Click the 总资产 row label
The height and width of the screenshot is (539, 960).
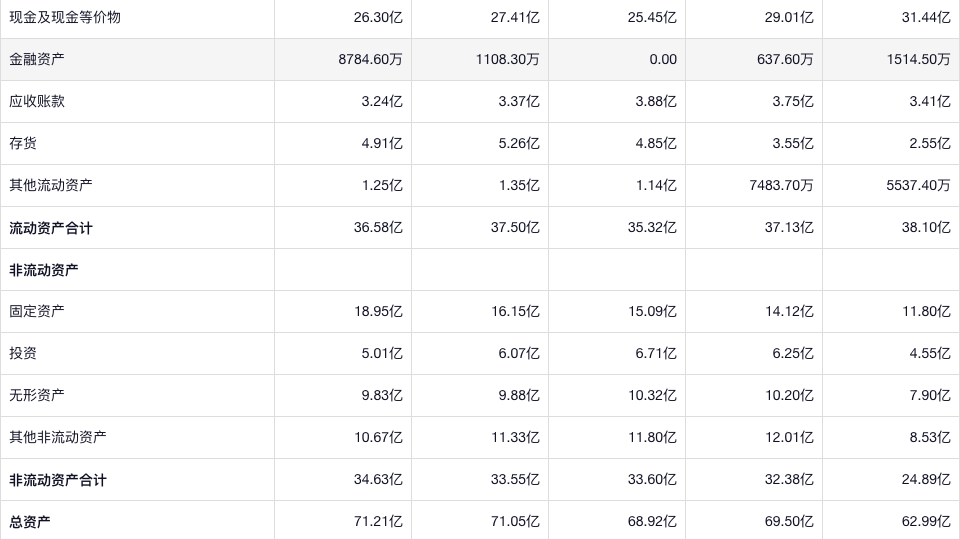point(30,522)
